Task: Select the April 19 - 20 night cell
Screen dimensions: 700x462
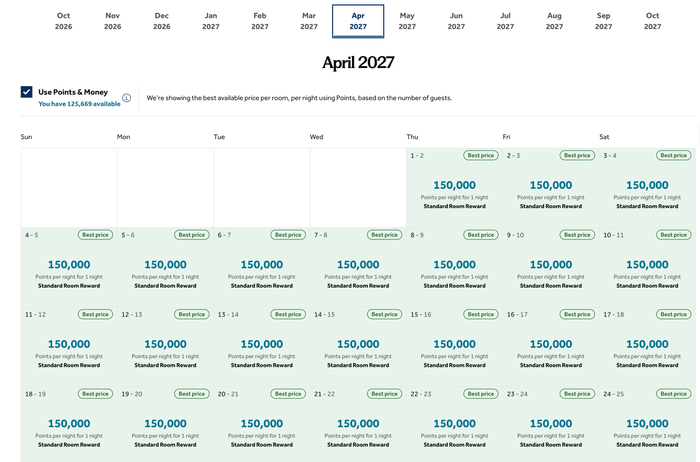Action: click(165, 424)
